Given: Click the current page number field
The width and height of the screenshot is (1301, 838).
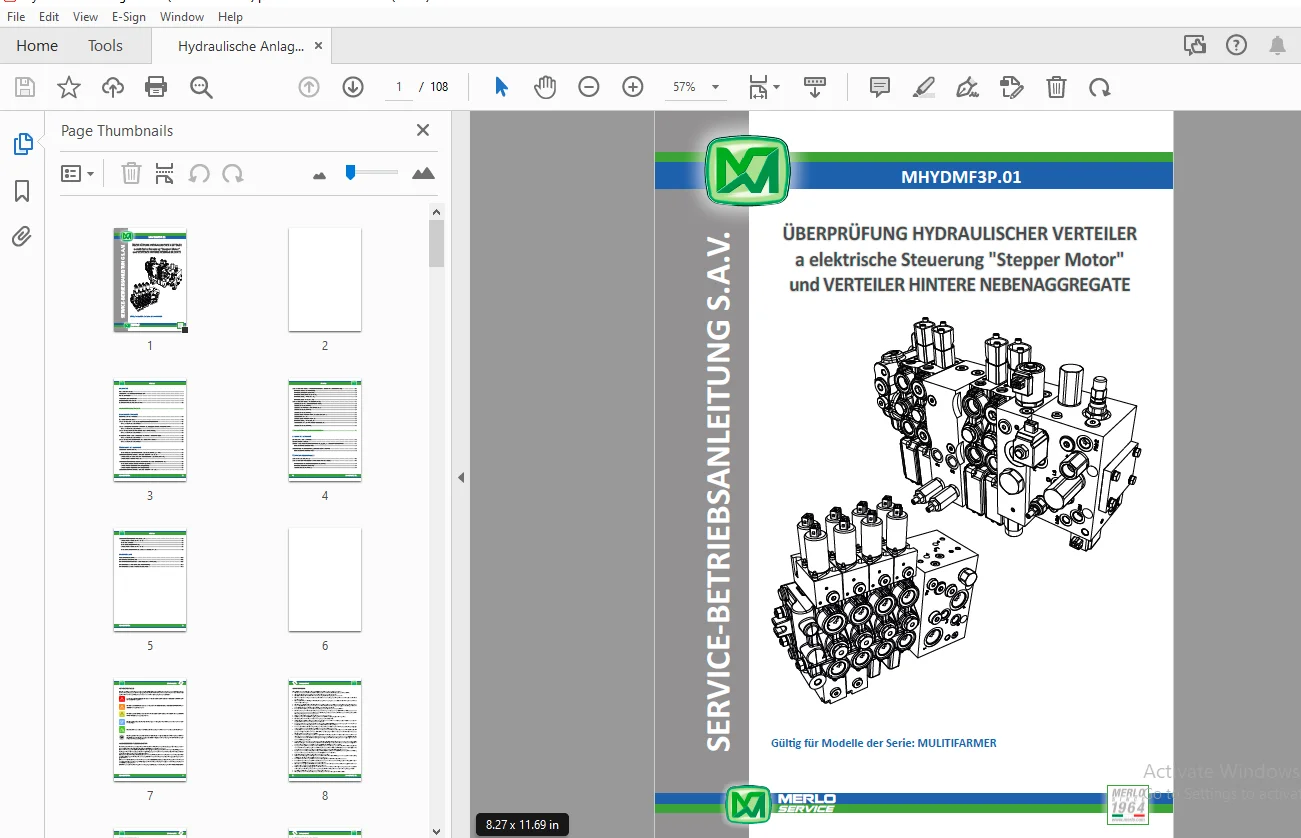Looking at the screenshot, I should point(399,87).
